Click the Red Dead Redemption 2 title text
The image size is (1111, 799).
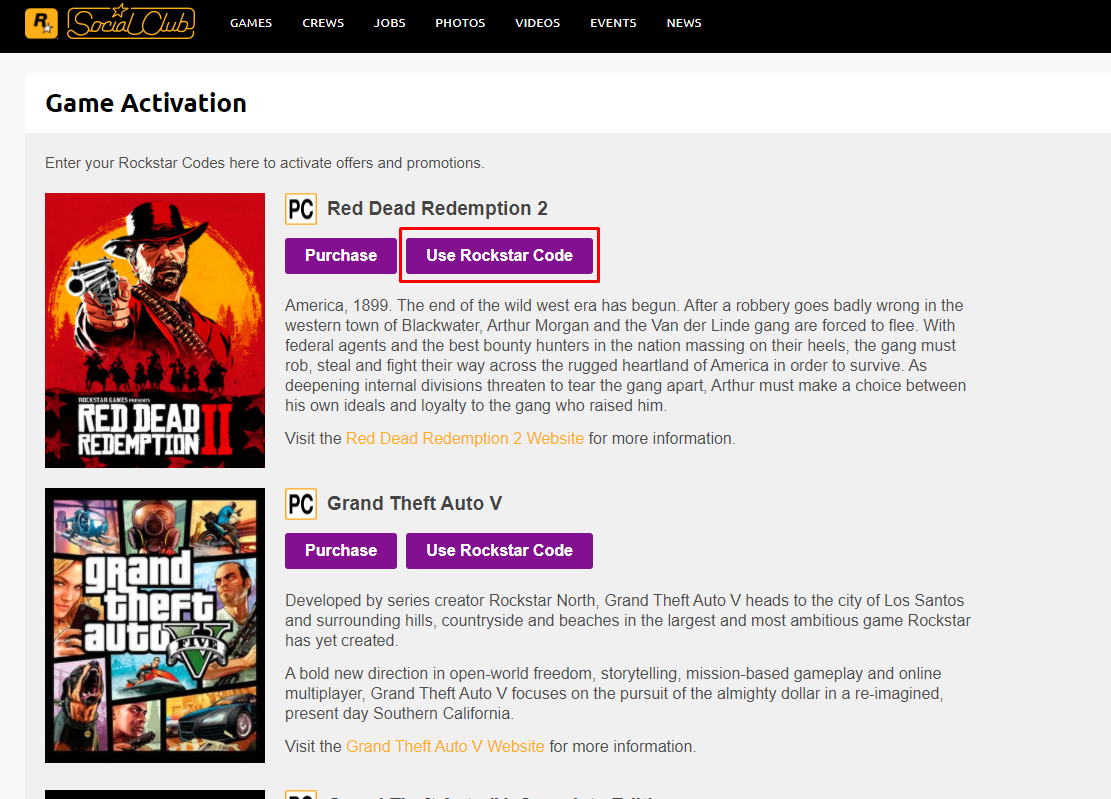(437, 209)
